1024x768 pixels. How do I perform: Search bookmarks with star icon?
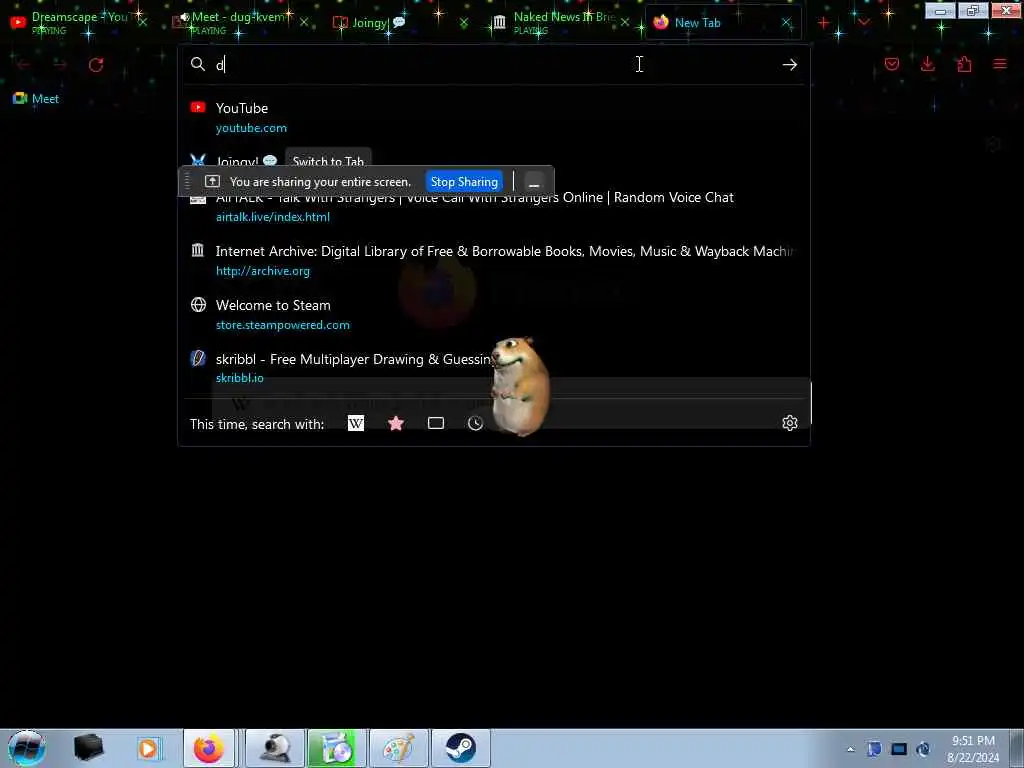(x=396, y=423)
